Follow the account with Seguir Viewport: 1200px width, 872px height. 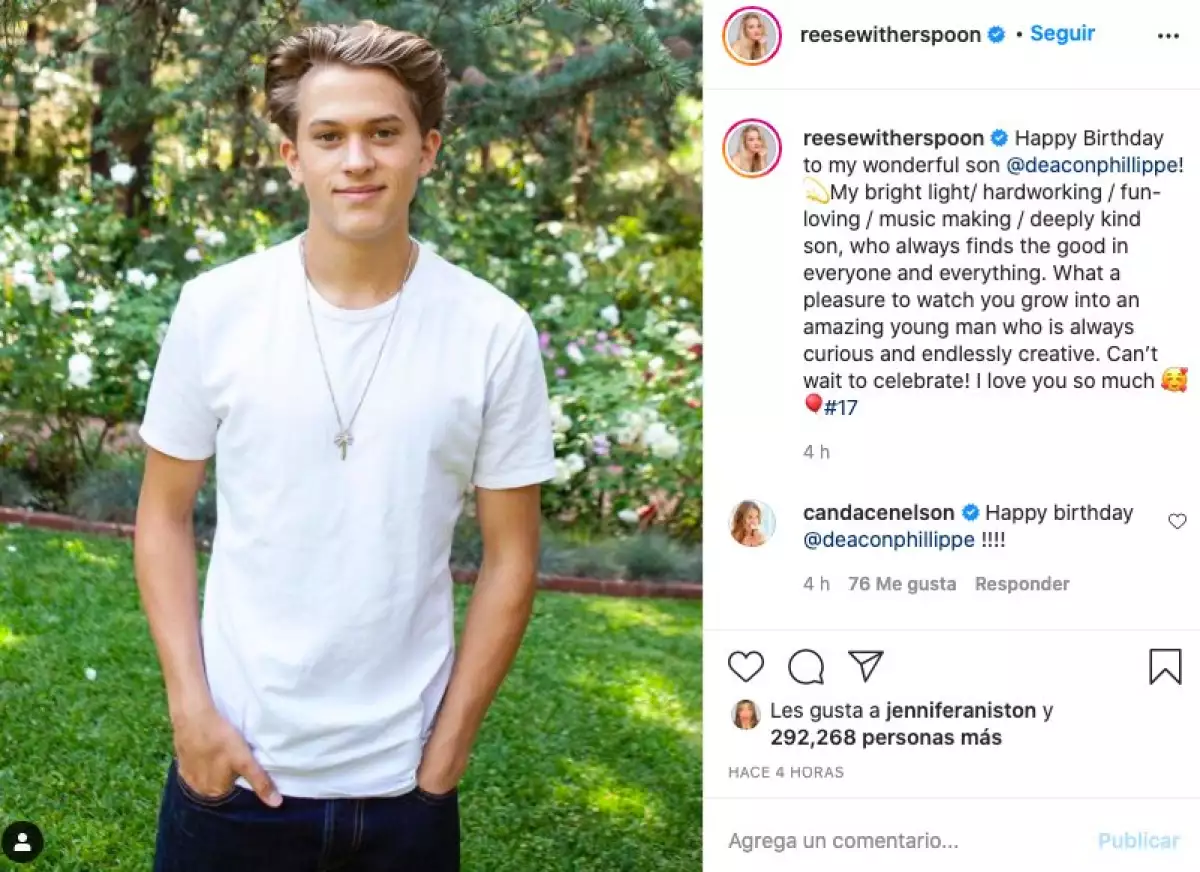(x=1062, y=33)
